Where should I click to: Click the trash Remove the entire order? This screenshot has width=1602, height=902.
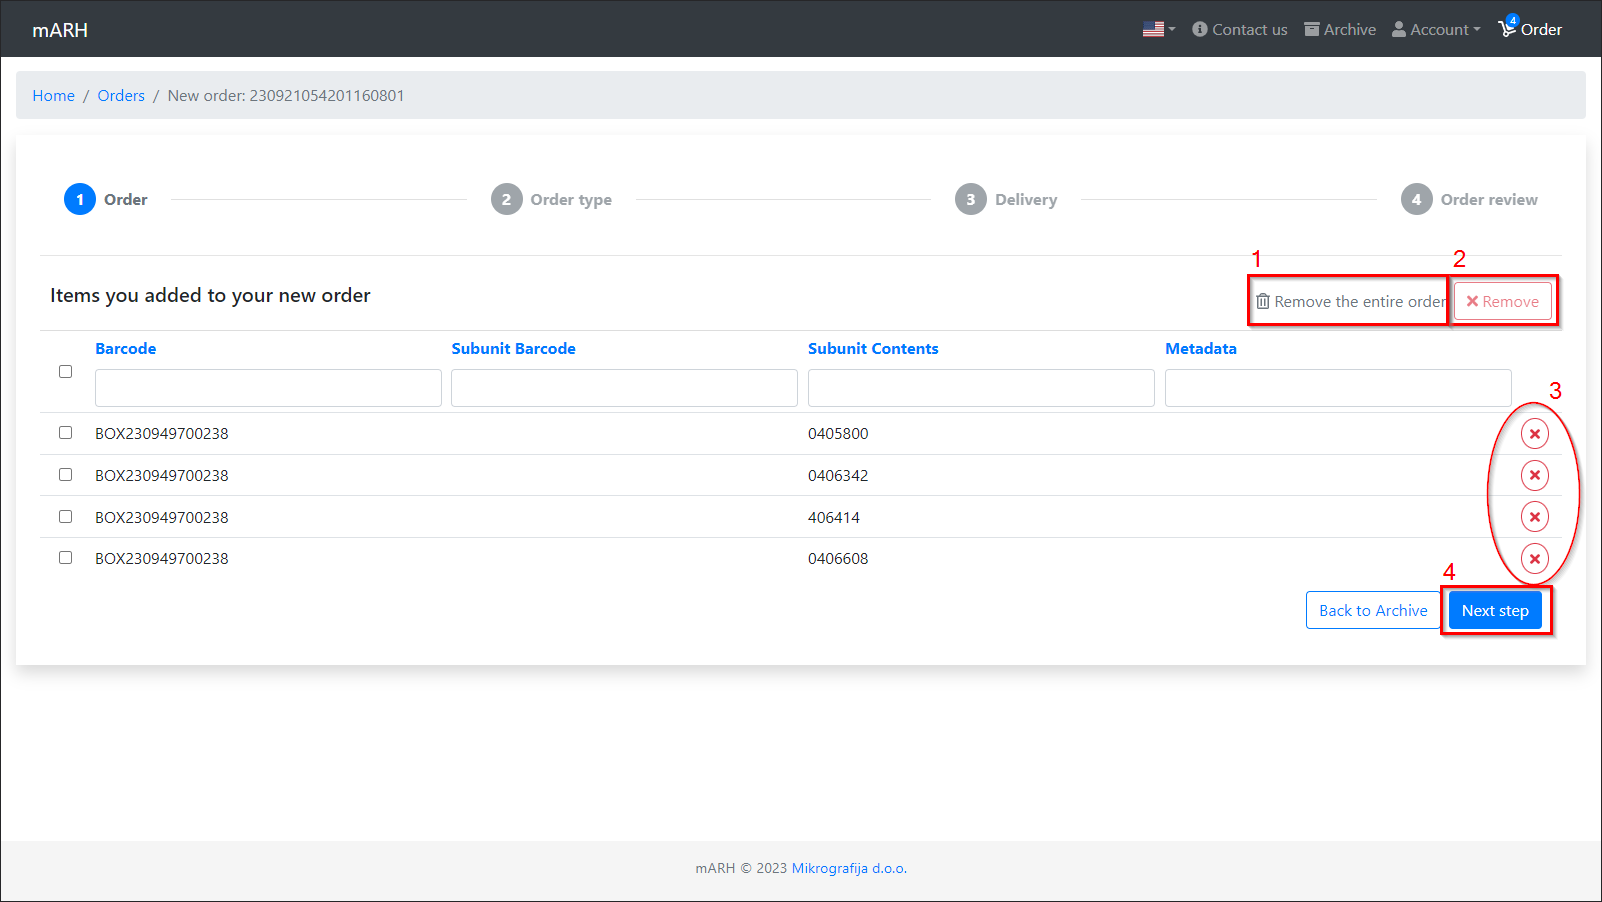pos(1349,302)
